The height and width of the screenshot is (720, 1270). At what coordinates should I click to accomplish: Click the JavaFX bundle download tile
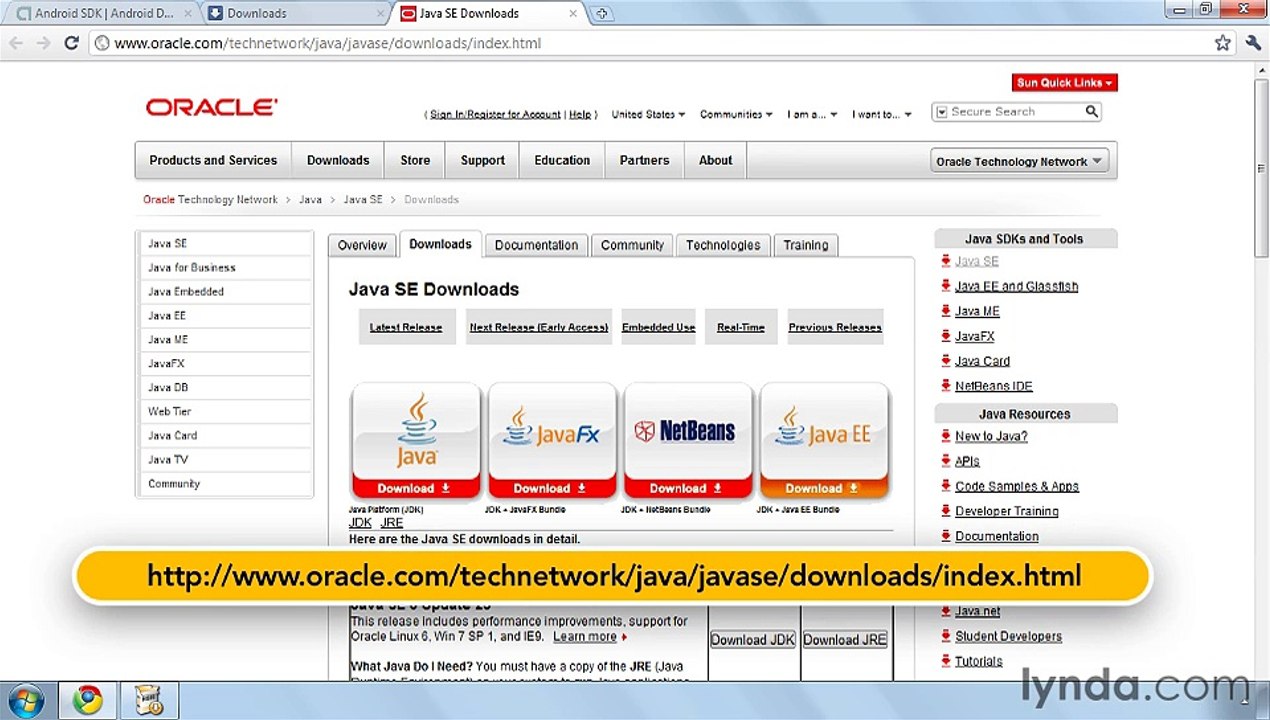coord(551,441)
